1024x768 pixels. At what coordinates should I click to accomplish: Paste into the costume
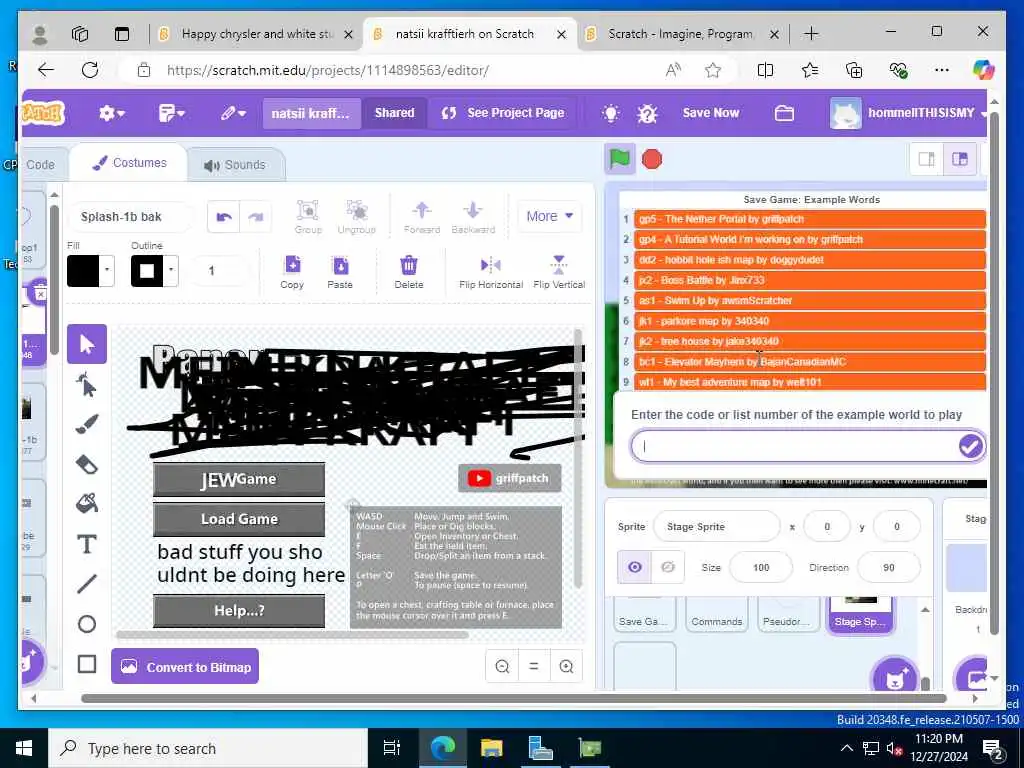tap(340, 272)
